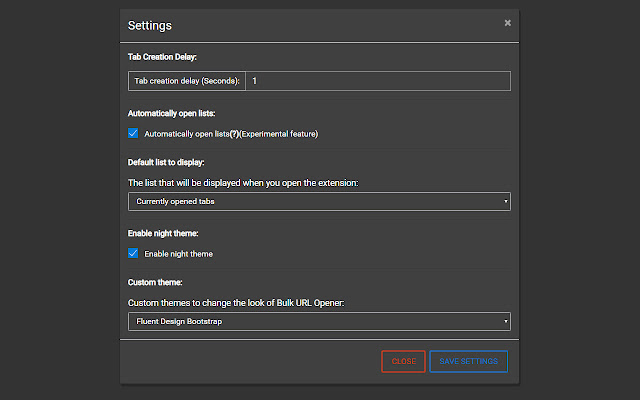Expand the Fluent Design Bootstrap theme dropdown

[319, 321]
